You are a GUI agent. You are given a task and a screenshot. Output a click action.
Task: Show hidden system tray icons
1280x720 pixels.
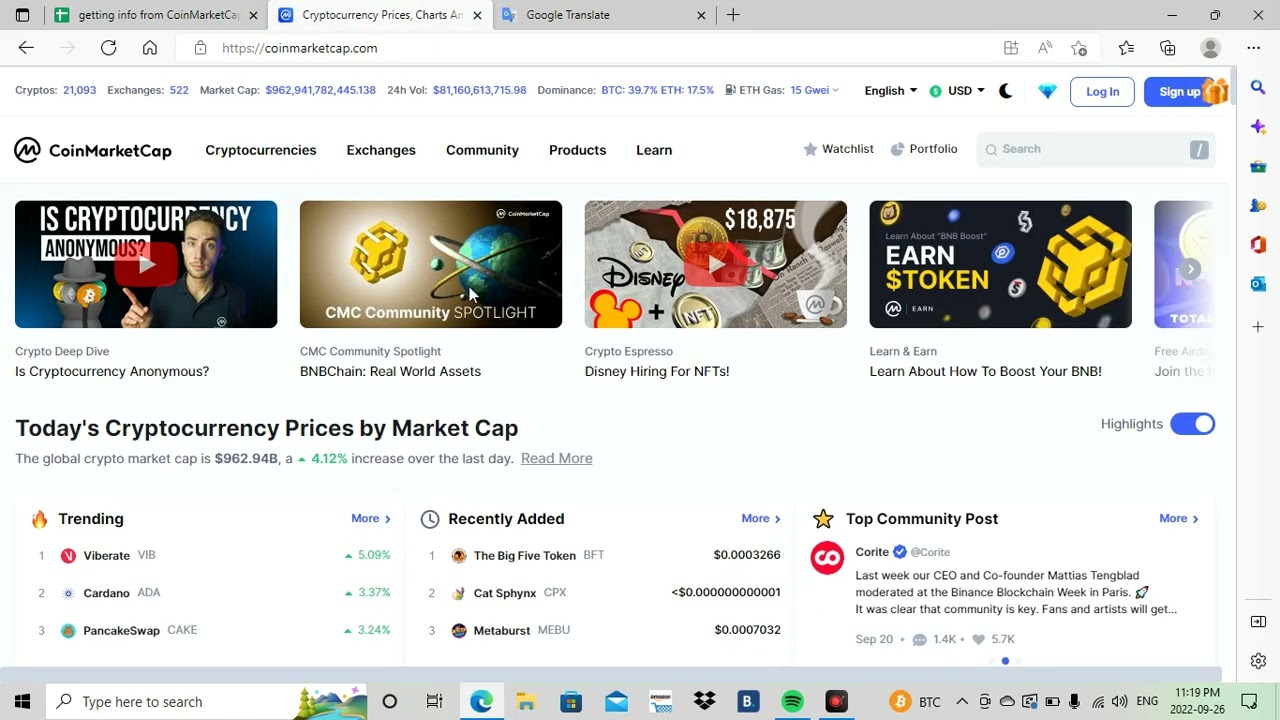pyautogui.click(x=962, y=701)
